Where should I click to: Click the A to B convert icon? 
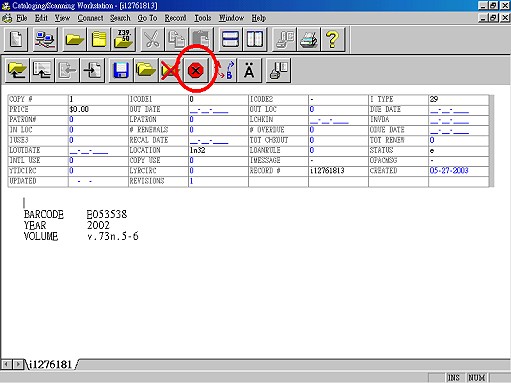pyautogui.click(x=225, y=70)
